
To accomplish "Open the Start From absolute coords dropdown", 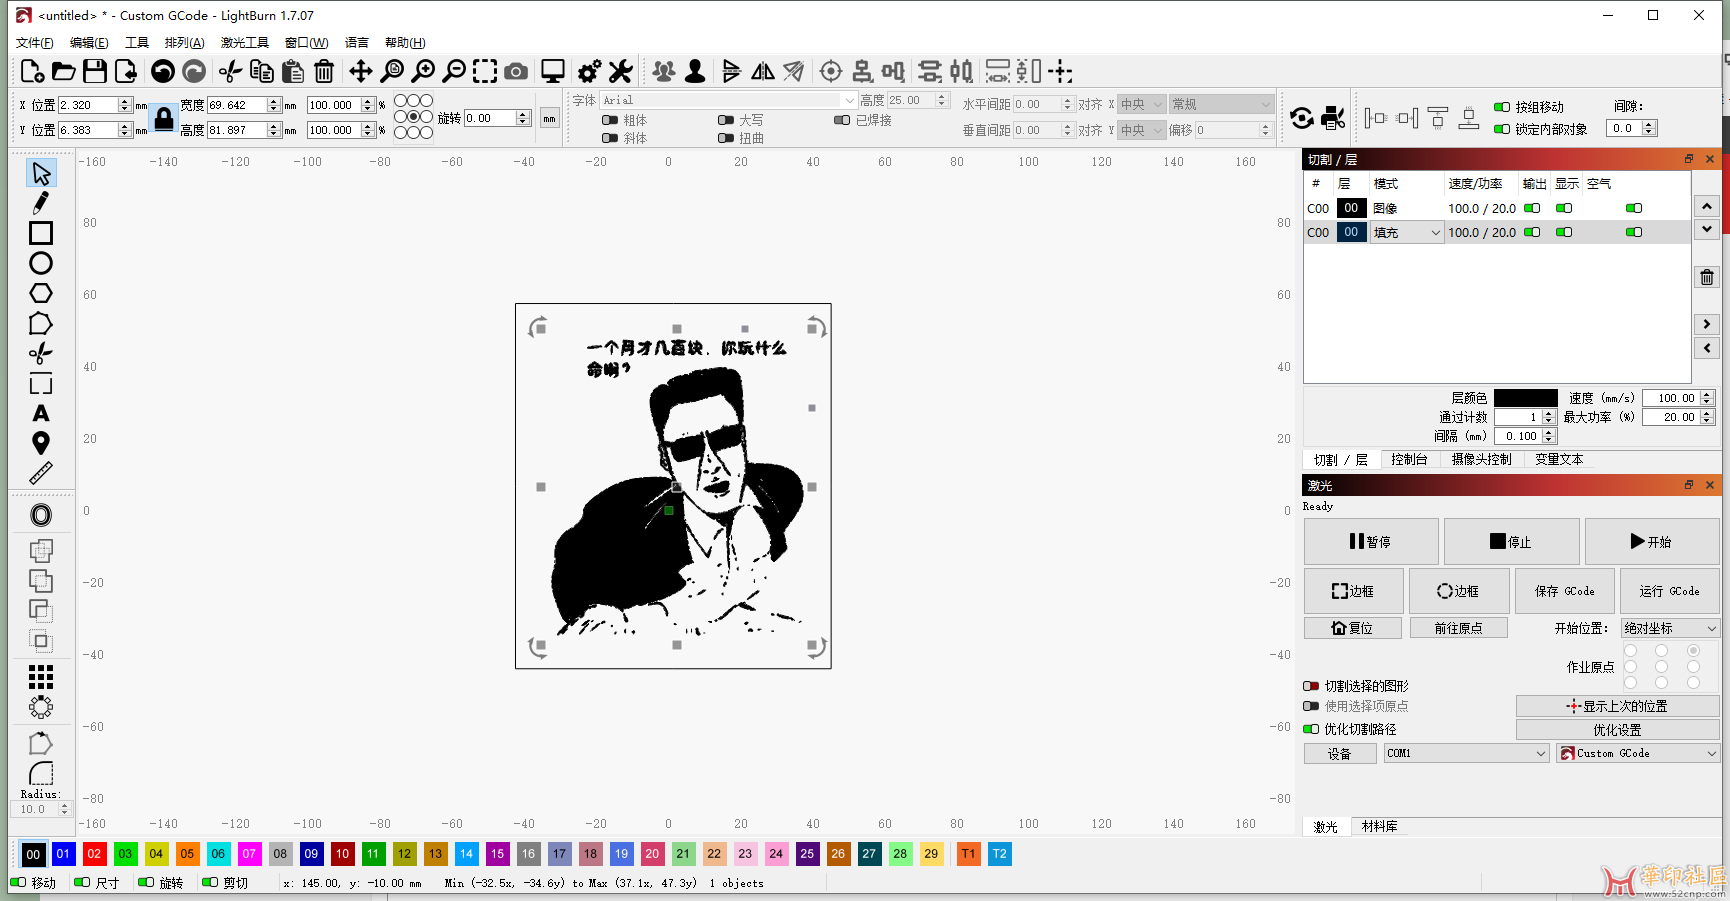I will click(1669, 628).
